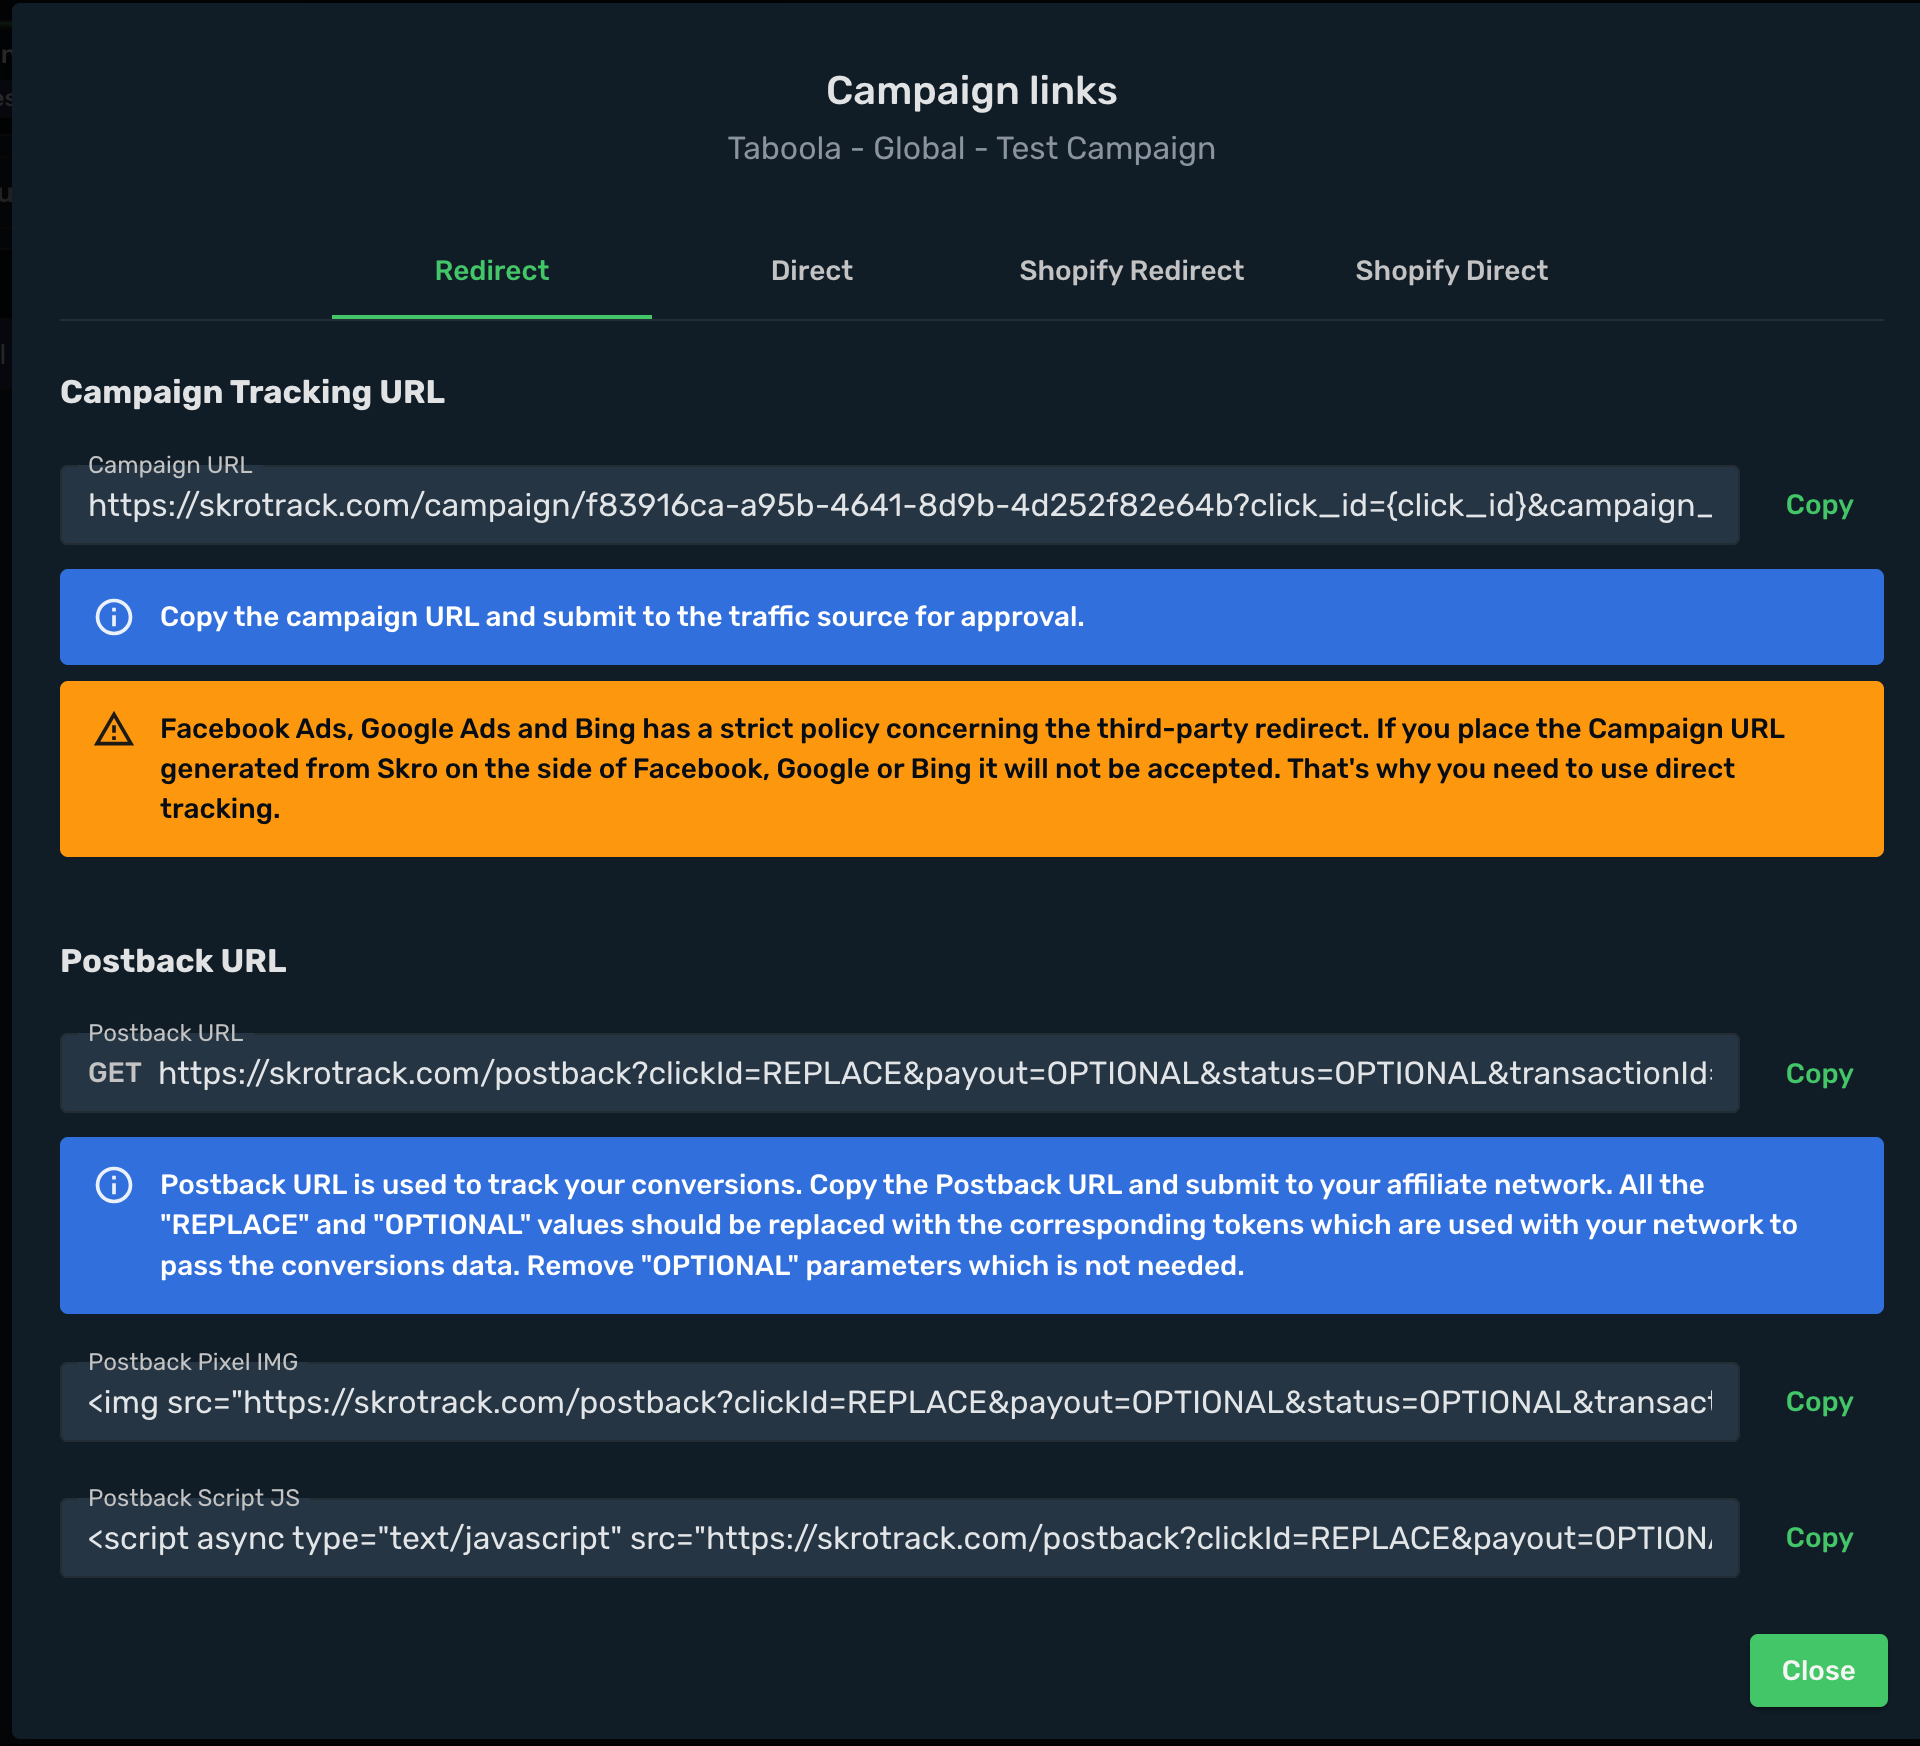The height and width of the screenshot is (1746, 1920).
Task: Click the orange Facebook Ads policy warning banner
Action: click(972, 769)
